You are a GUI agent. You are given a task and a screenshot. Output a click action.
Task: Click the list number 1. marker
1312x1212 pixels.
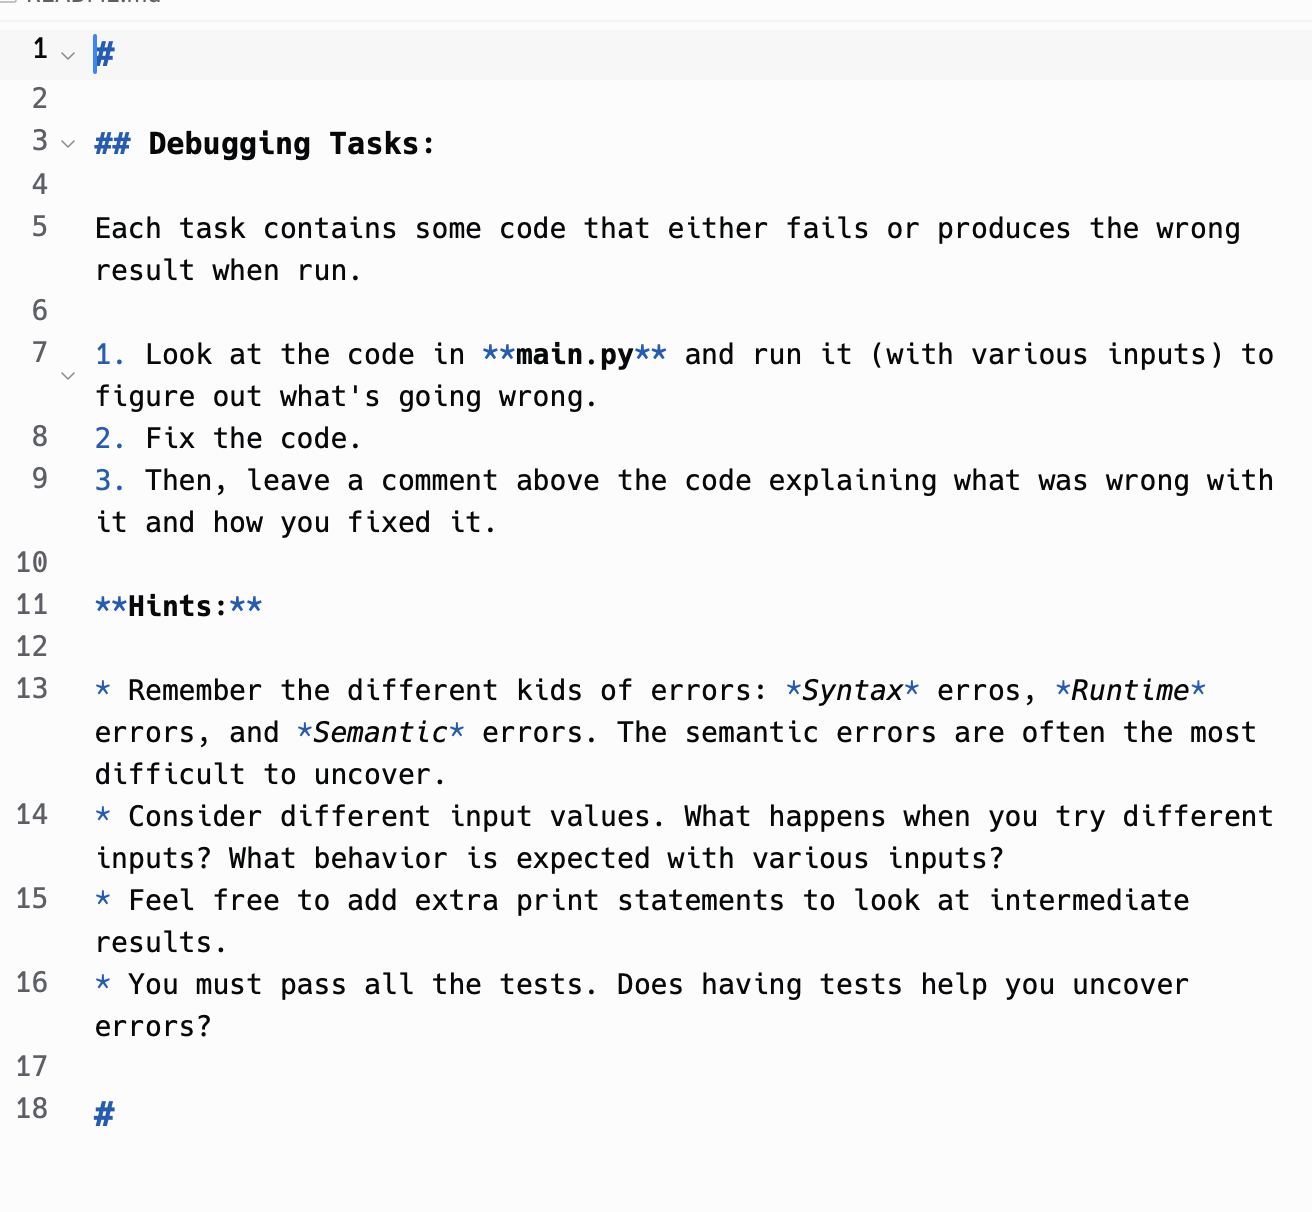110,355
